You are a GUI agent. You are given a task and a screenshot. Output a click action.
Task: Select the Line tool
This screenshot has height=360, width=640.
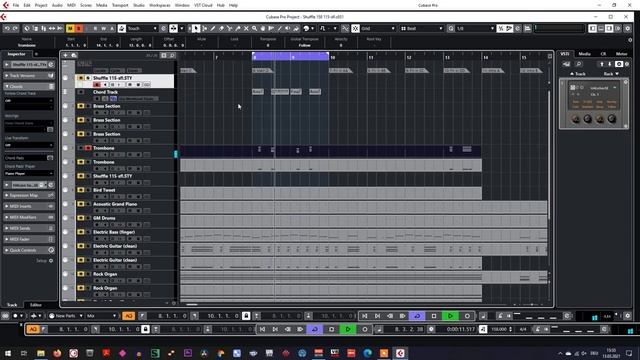click(280, 28)
